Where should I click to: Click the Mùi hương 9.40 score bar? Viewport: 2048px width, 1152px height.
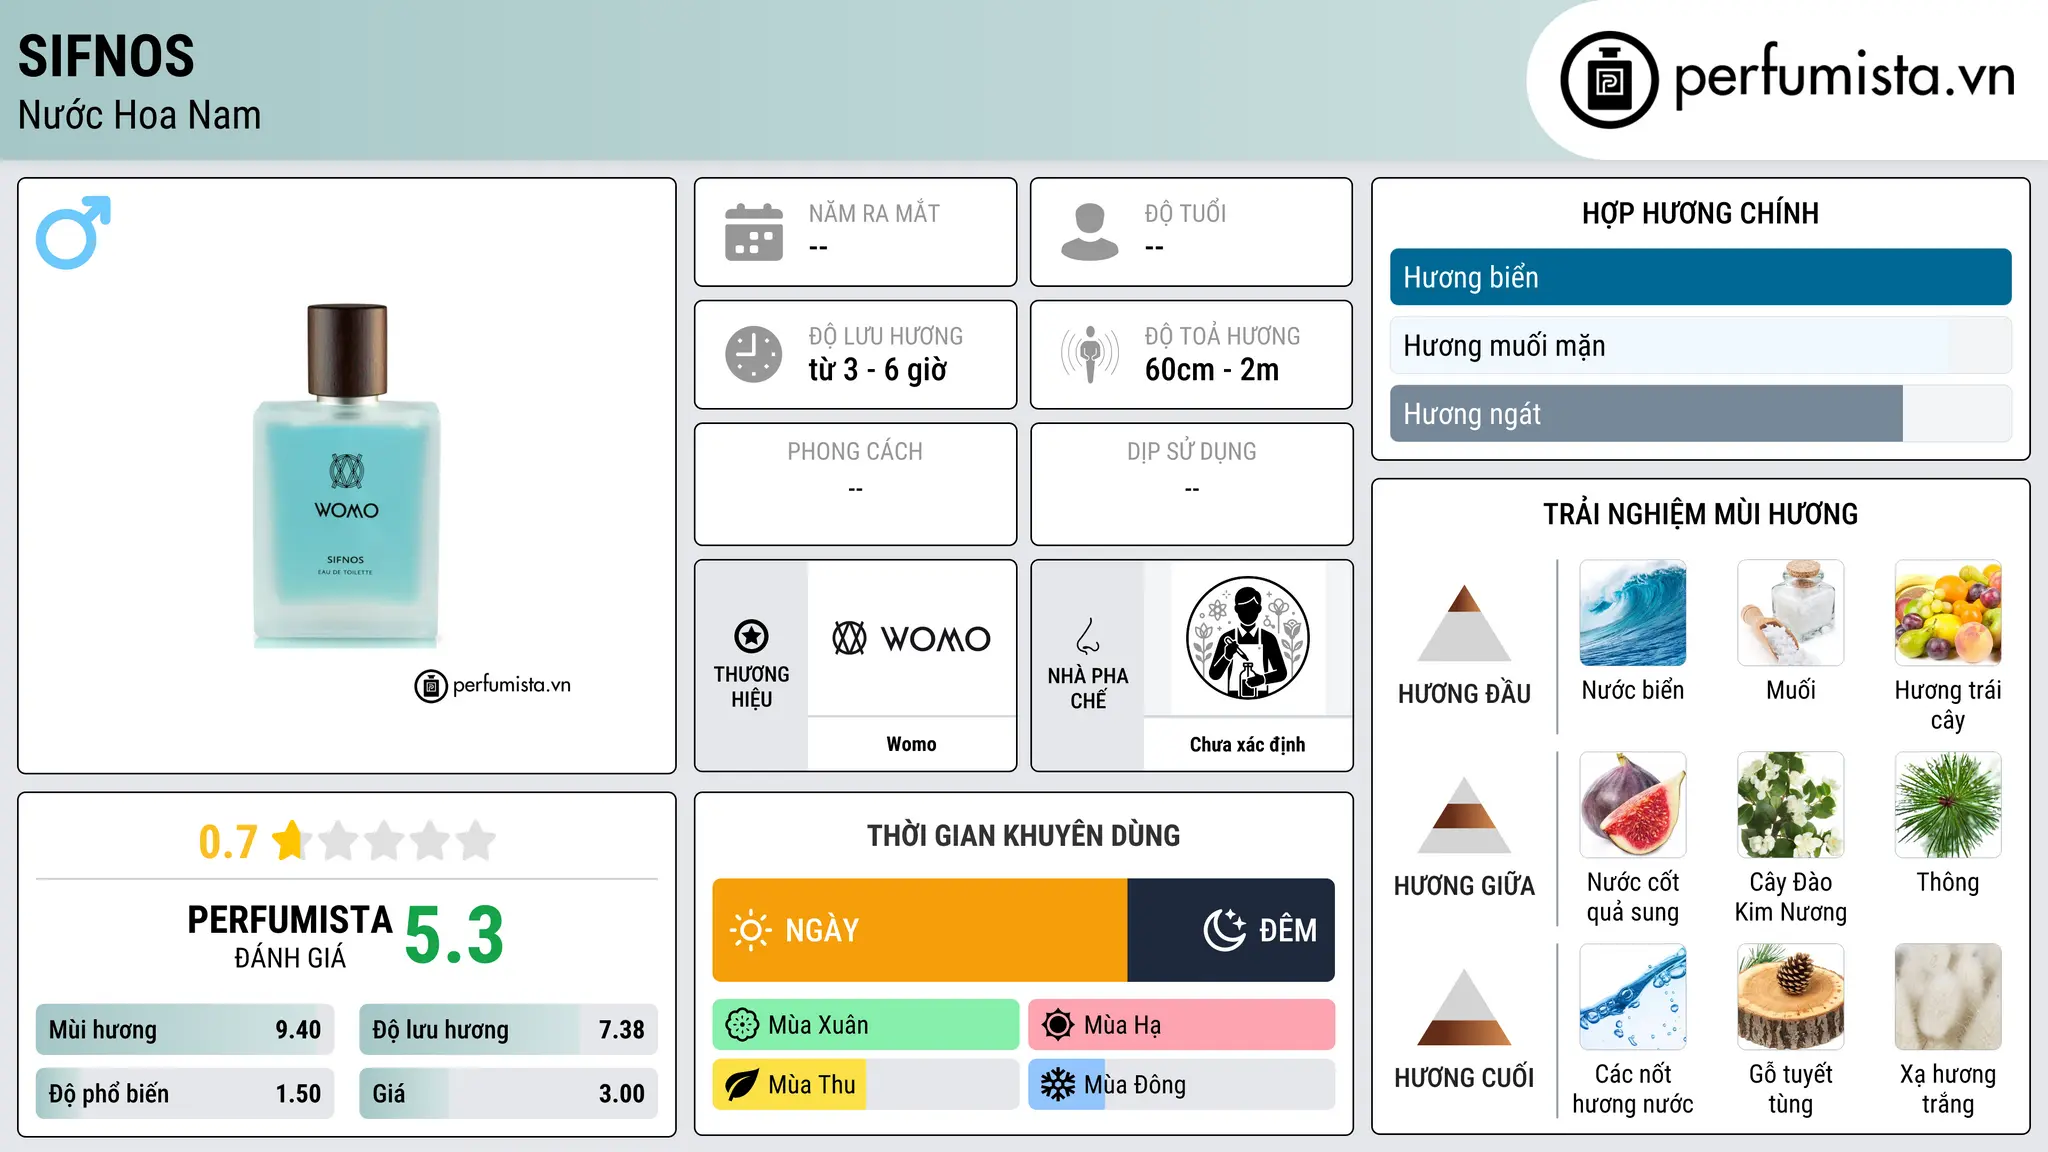[185, 1030]
